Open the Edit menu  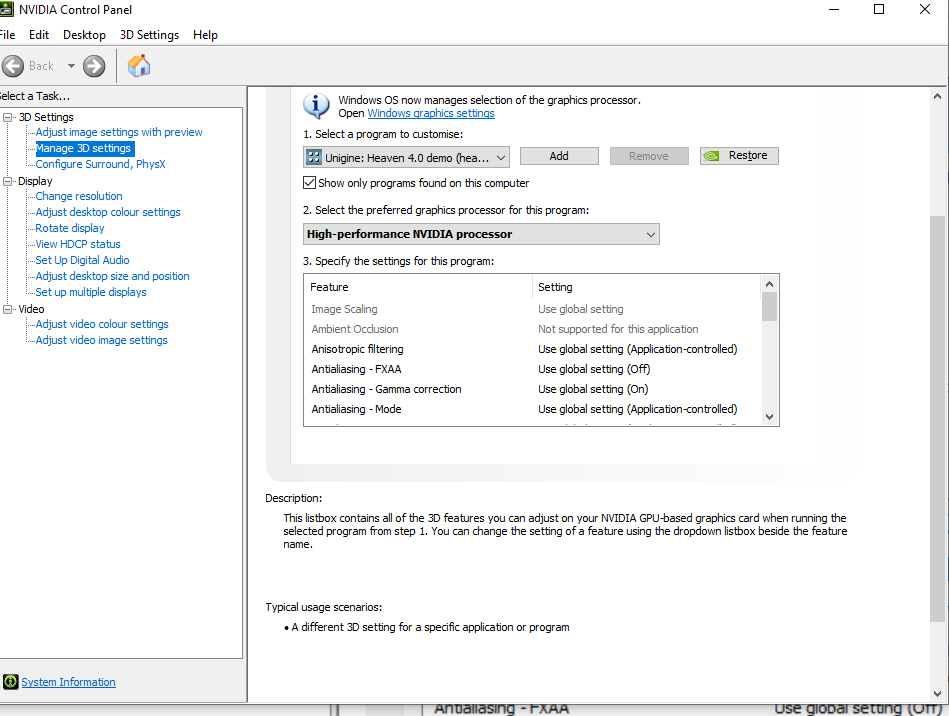pyautogui.click(x=39, y=35)
